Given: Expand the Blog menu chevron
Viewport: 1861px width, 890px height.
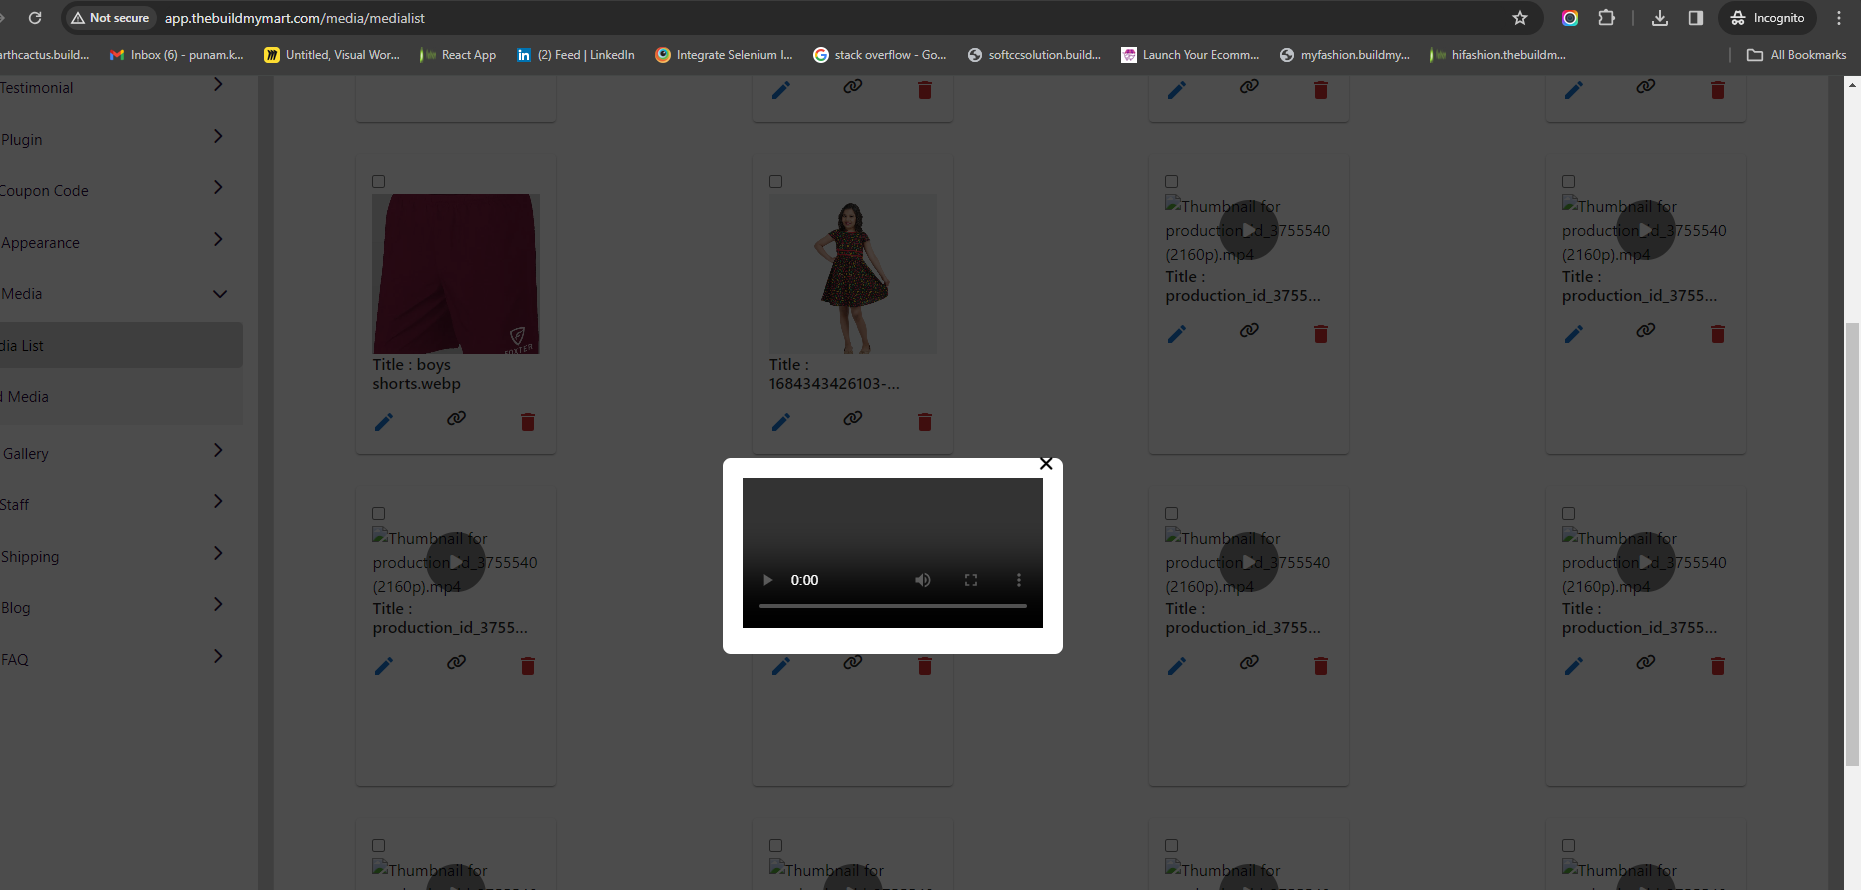Looking at the screenshot, I should tap(218, 604).
